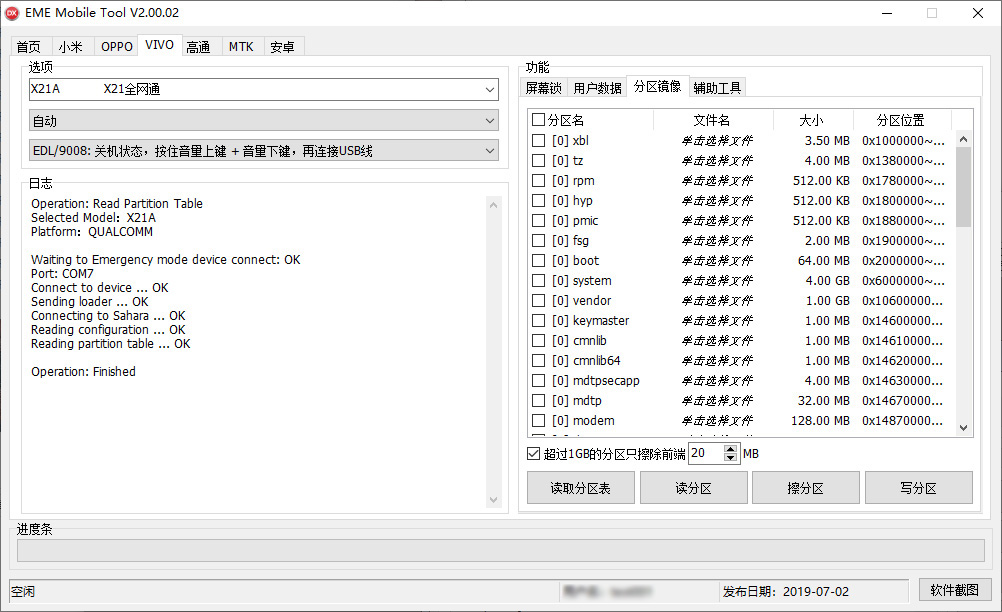Image resolution: width=1002 pixels, height=612 pixels.
Task: Expand the EDL/9008 connection mode dropdown
Action: click(x=489, y=151)
